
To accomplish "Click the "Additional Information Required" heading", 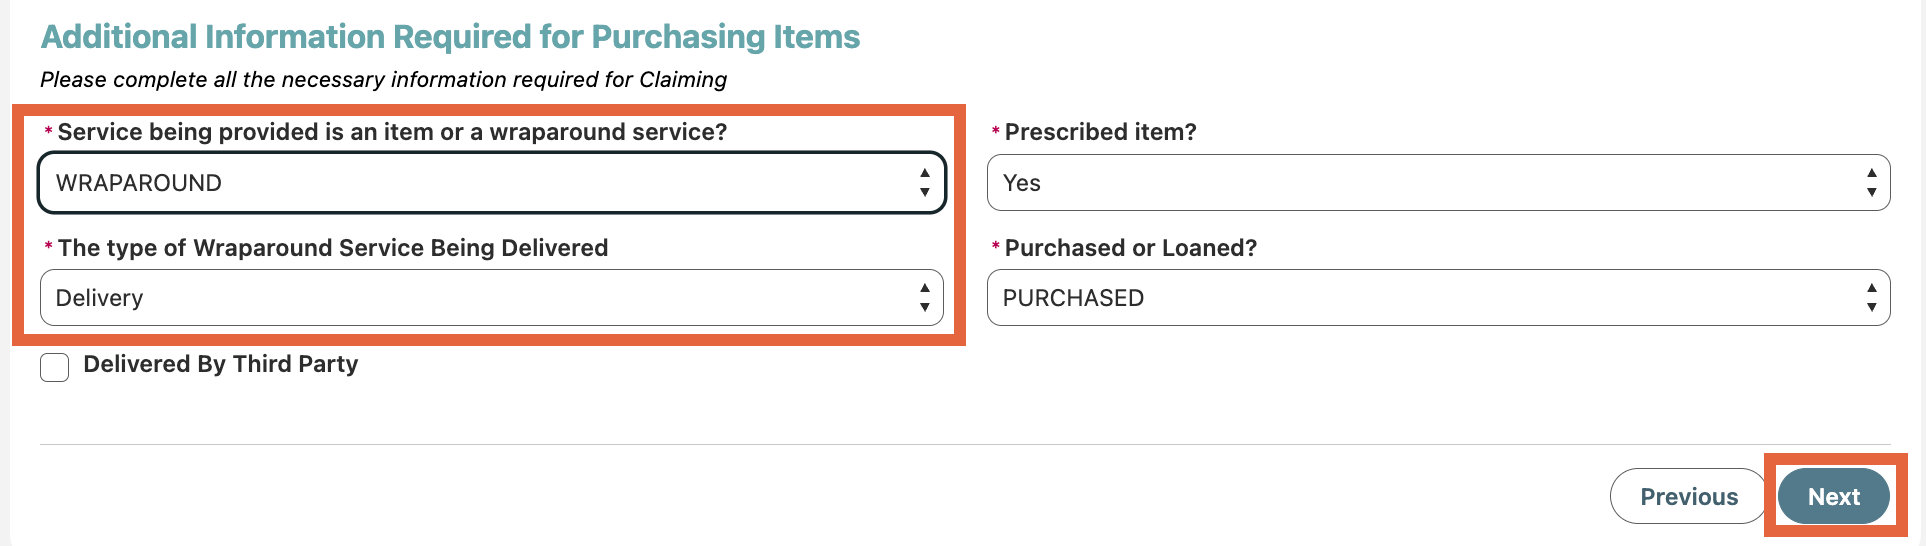I will [450, 37].
